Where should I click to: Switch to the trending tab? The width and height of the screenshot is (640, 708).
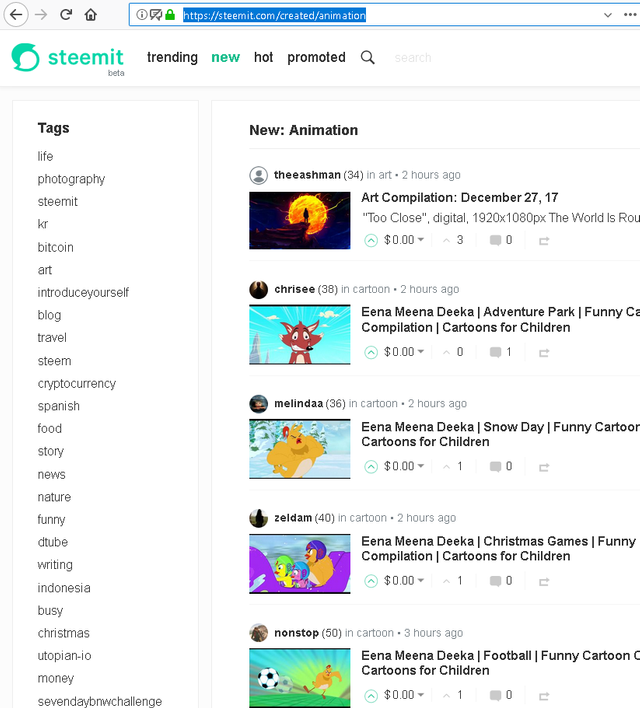tap(172, 57)
